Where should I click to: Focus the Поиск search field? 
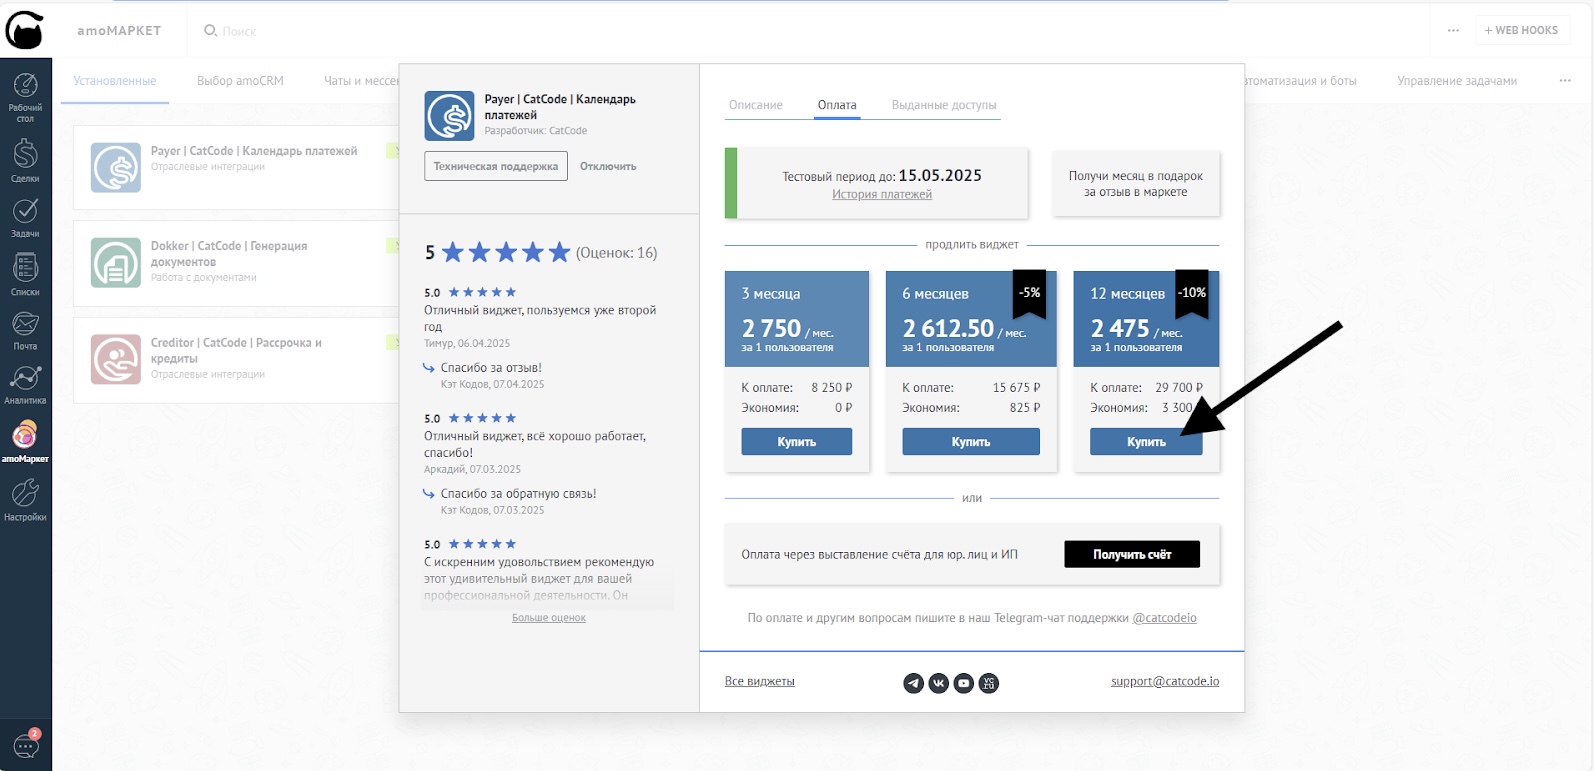pos(239,31)
